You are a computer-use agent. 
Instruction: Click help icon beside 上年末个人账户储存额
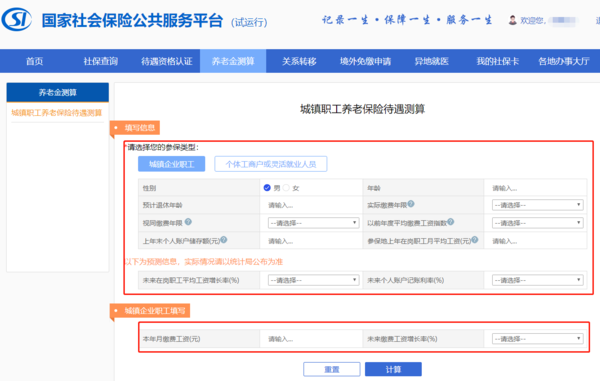224,239
